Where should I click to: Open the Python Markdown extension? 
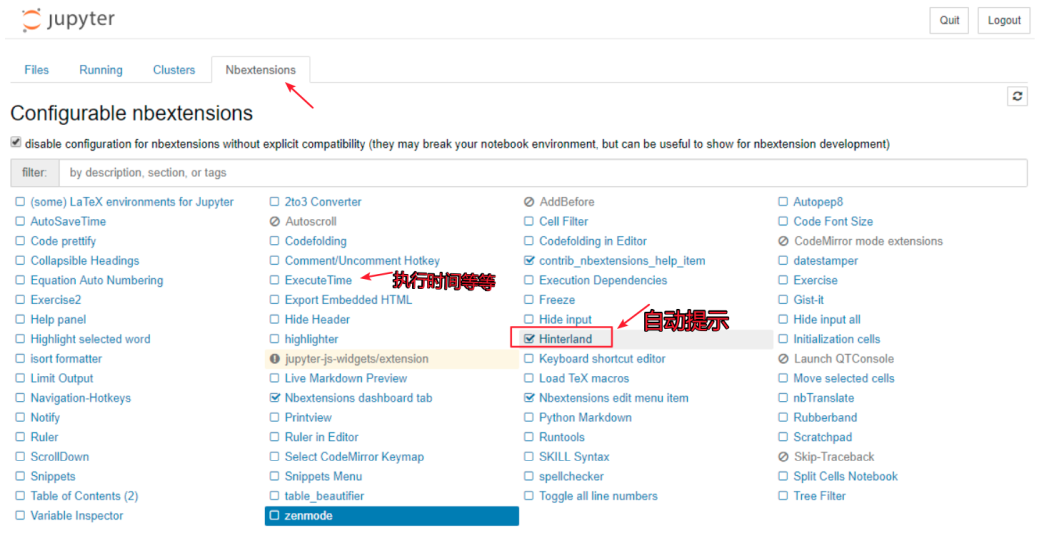pyautogui.click(x=585, y=418)
